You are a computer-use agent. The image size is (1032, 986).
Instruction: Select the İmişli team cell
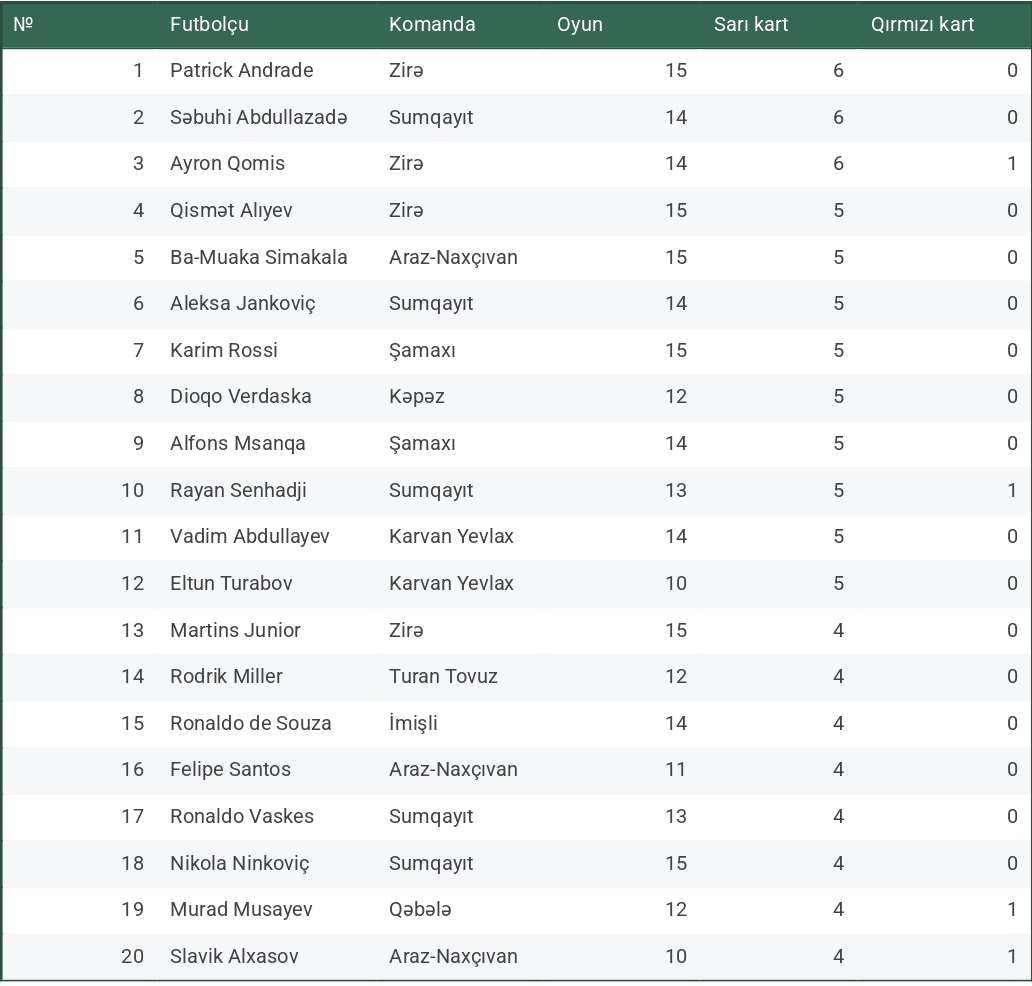coord(413,723)
